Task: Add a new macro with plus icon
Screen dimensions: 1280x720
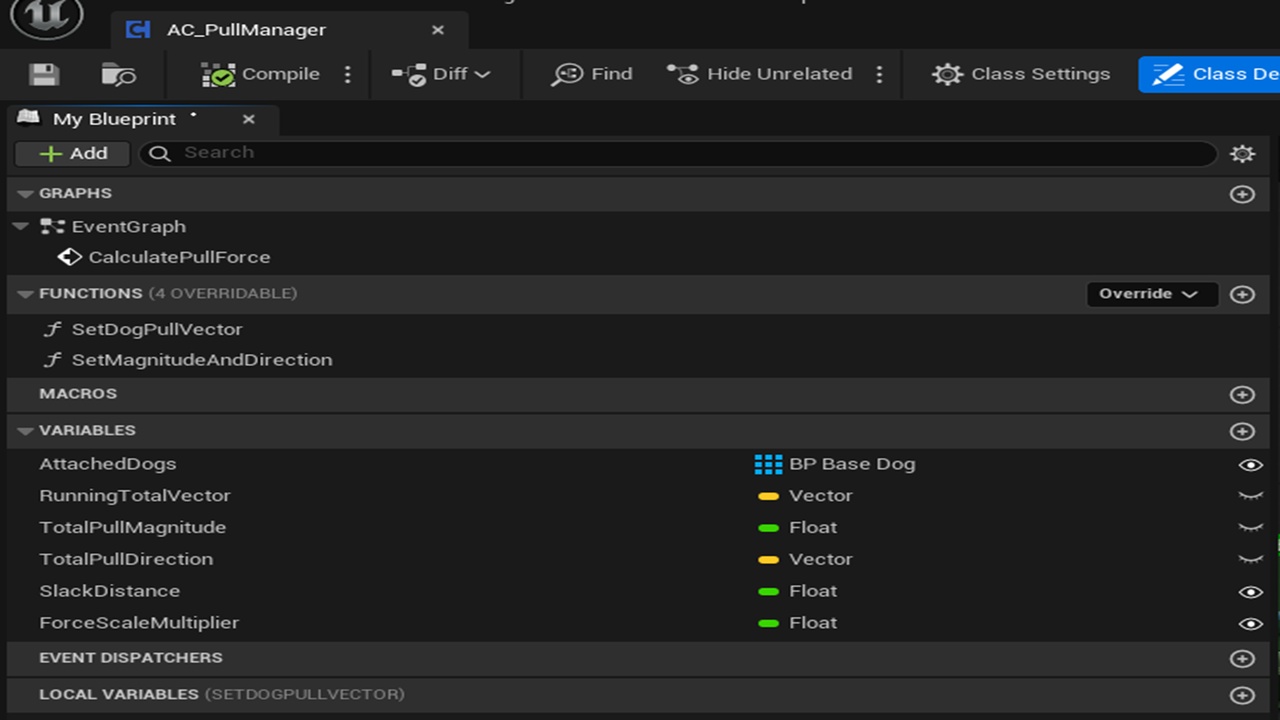Action: (1242, 395)
